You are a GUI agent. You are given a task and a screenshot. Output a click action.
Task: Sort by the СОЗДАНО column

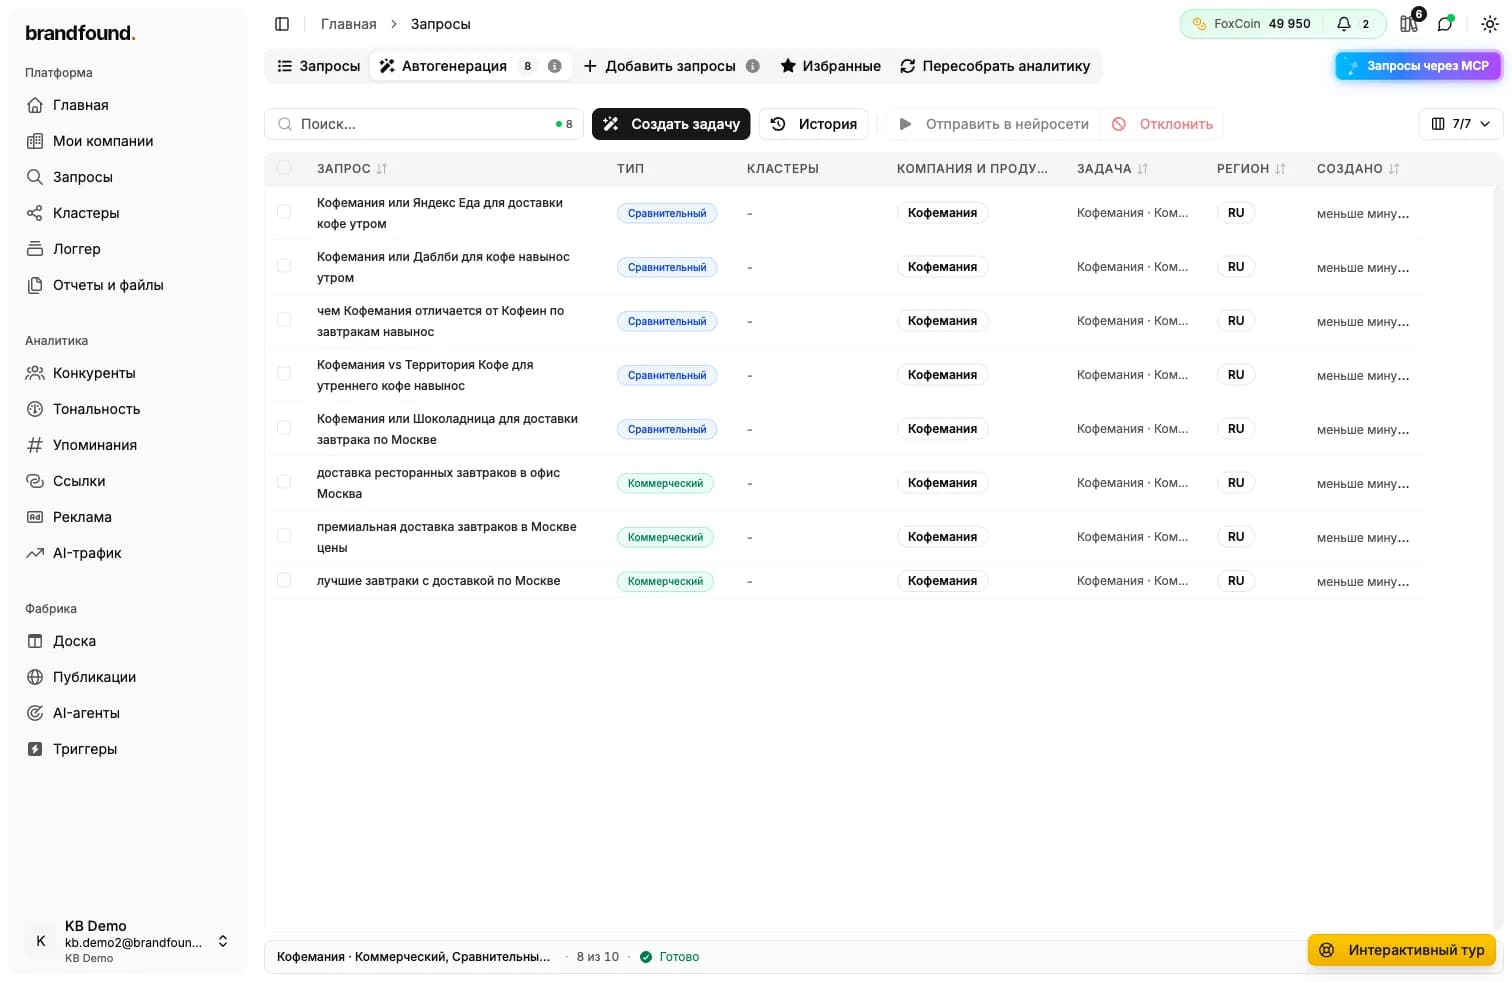pos(1358,169)
